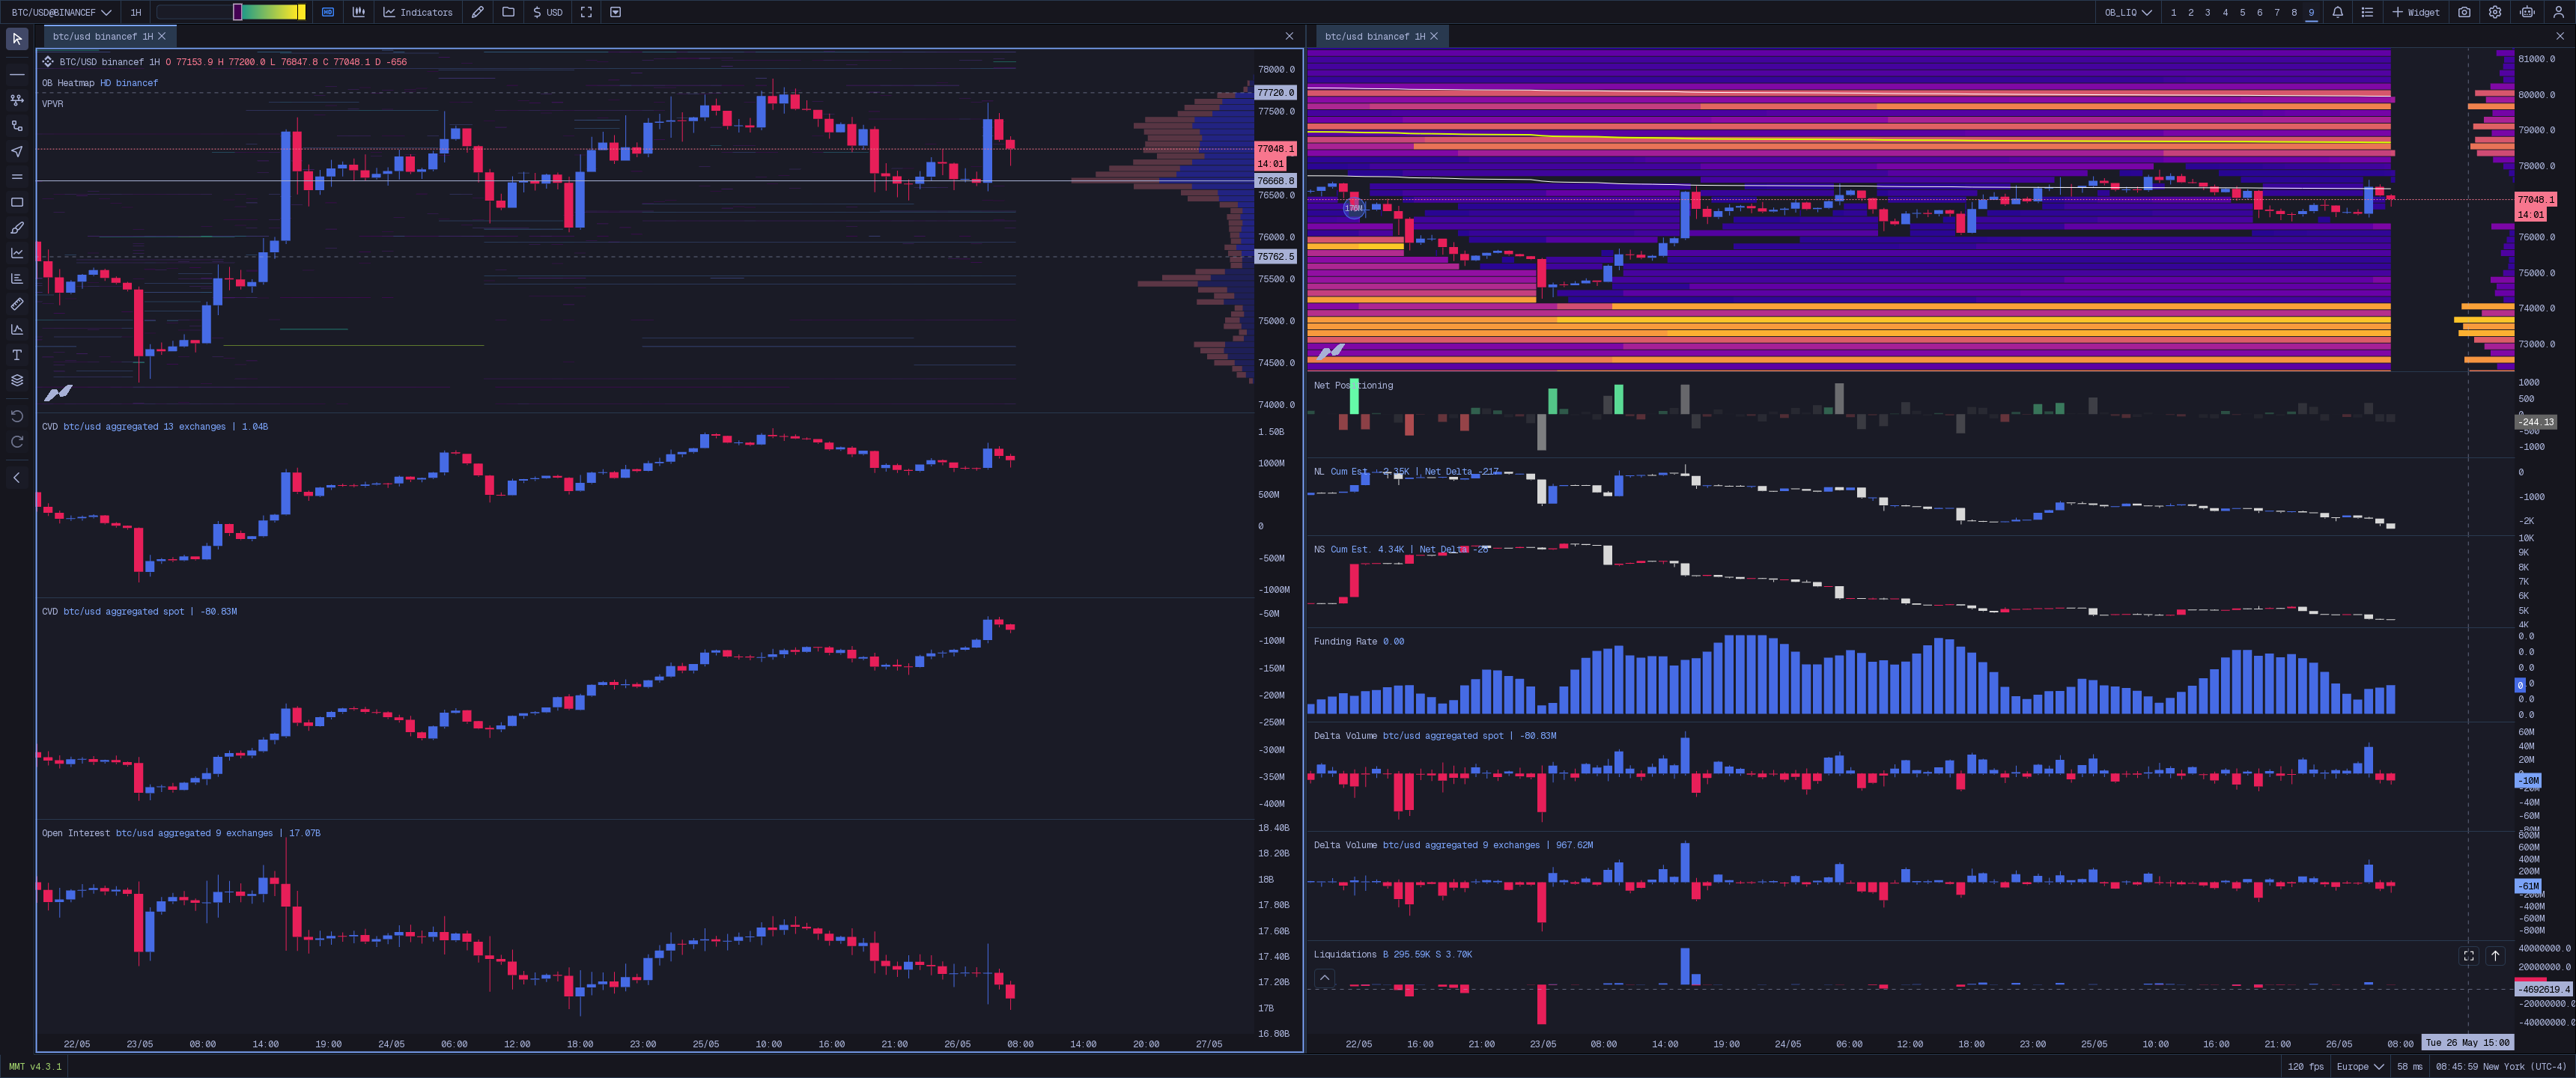Open the Indicators menu

pyautogui.click(x=418, y=12)
